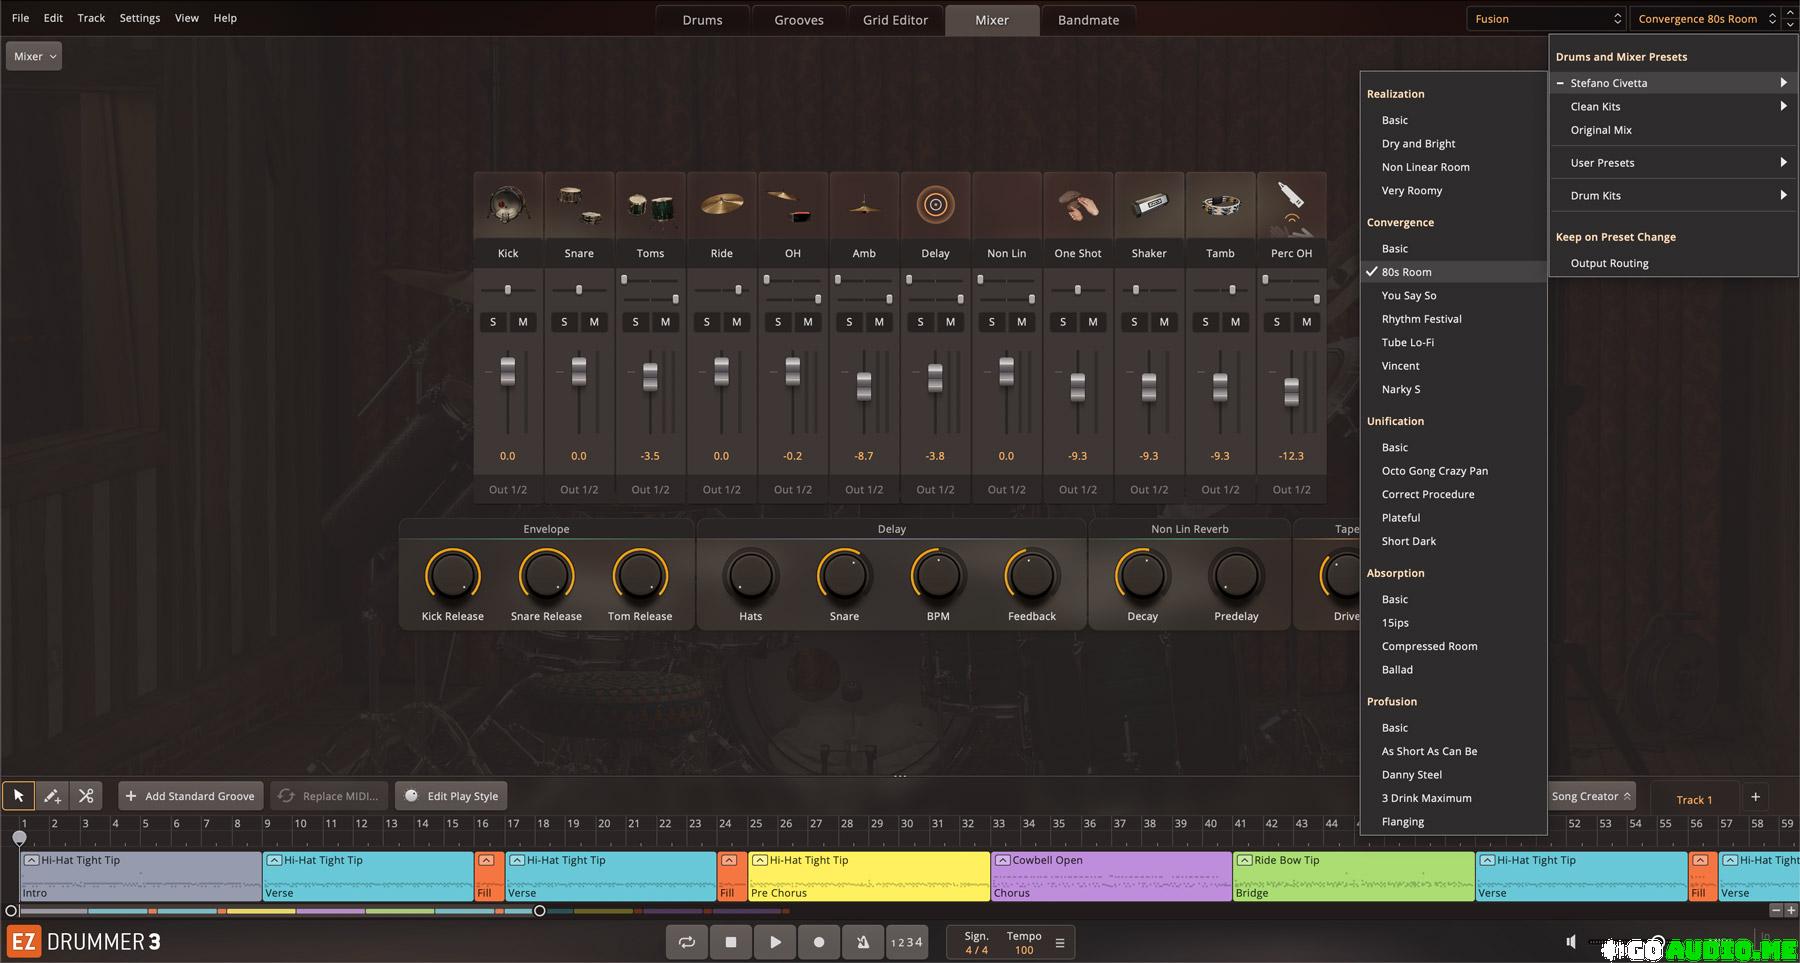Screen dimensions: 1800x963
Task: Solo the Snare channel
Action: click(x=564, y=322)
